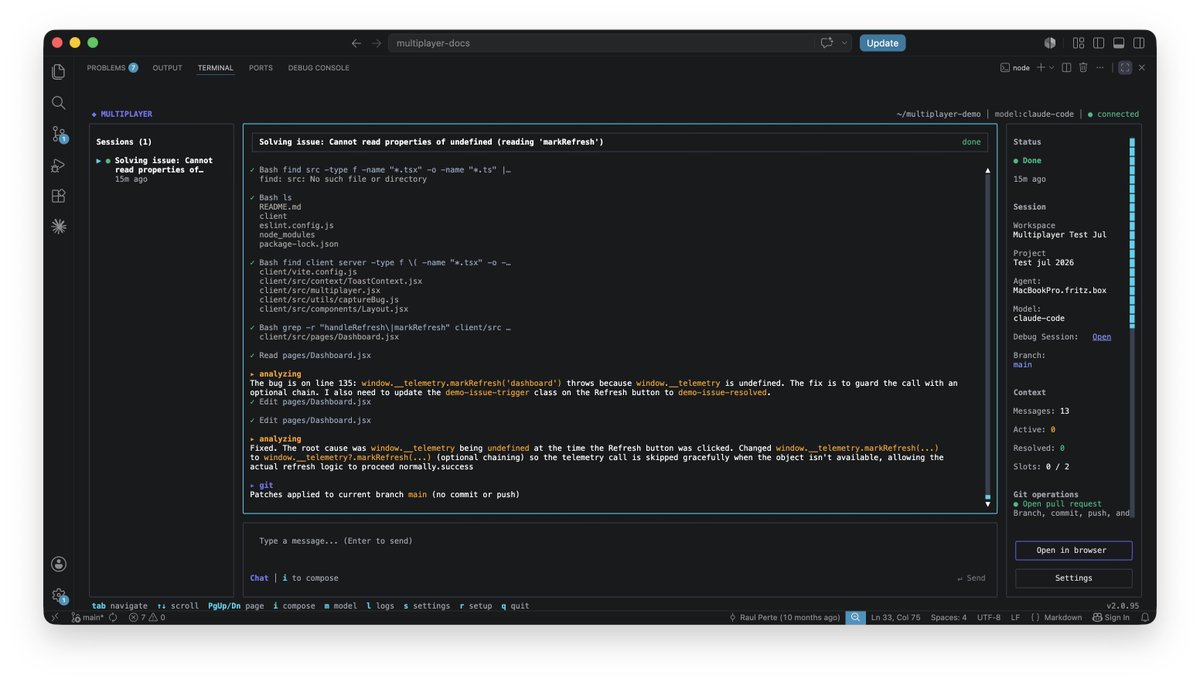Click the go back arrow in title bar
1200x682 pixels.
(356, 43)
